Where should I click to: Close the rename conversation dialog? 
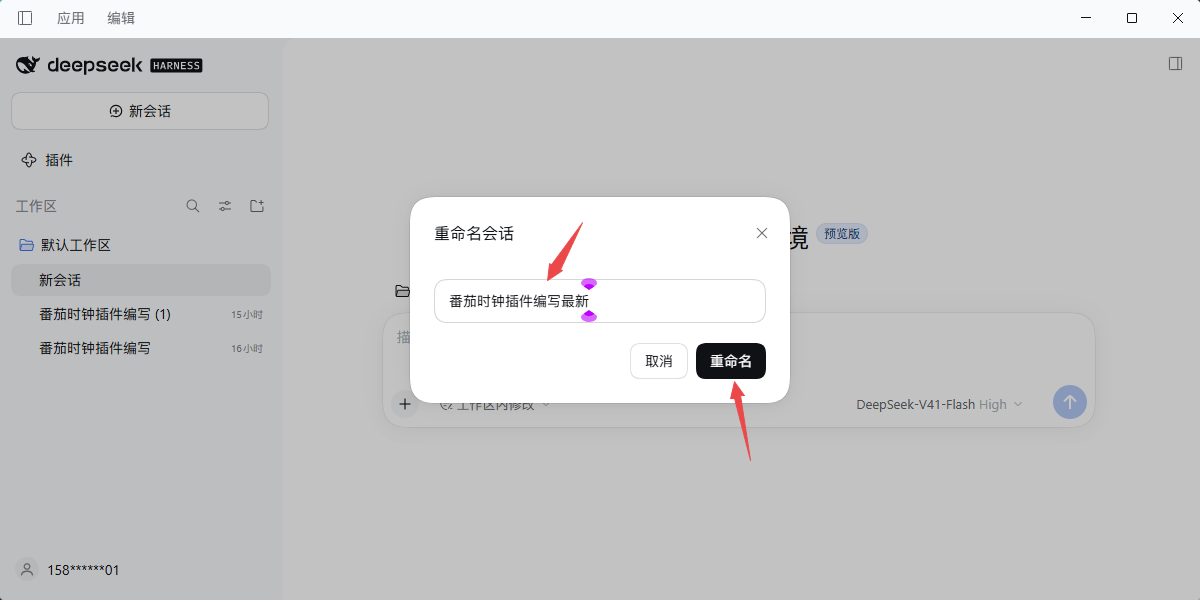pyautogui.click(x=762, y=233)
